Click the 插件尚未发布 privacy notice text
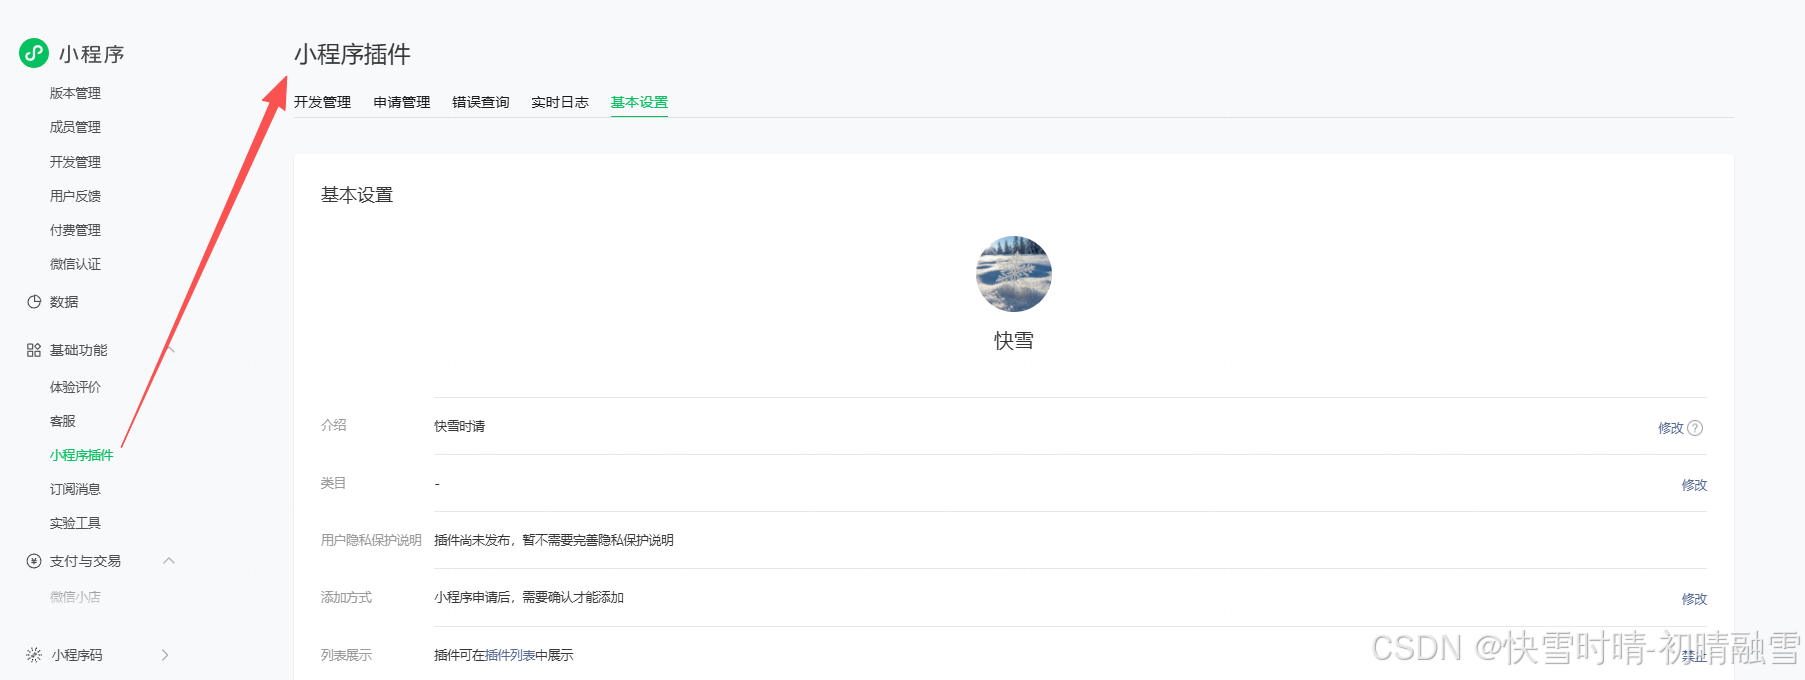1805x680 pixels. pos(554,540)
